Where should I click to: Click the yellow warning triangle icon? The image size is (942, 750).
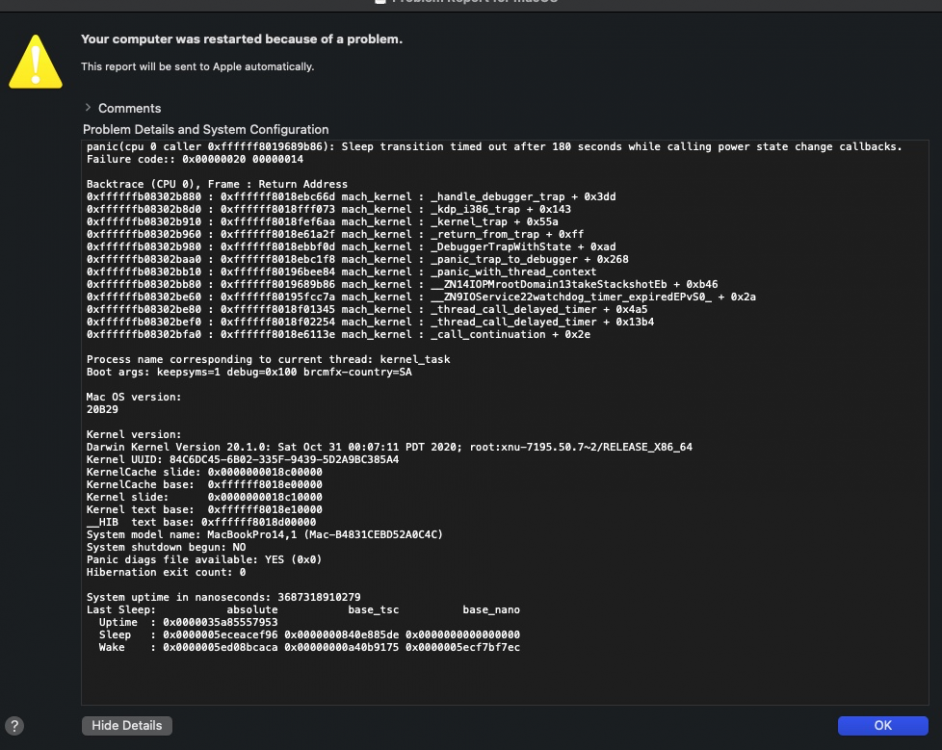coord(35,62)
